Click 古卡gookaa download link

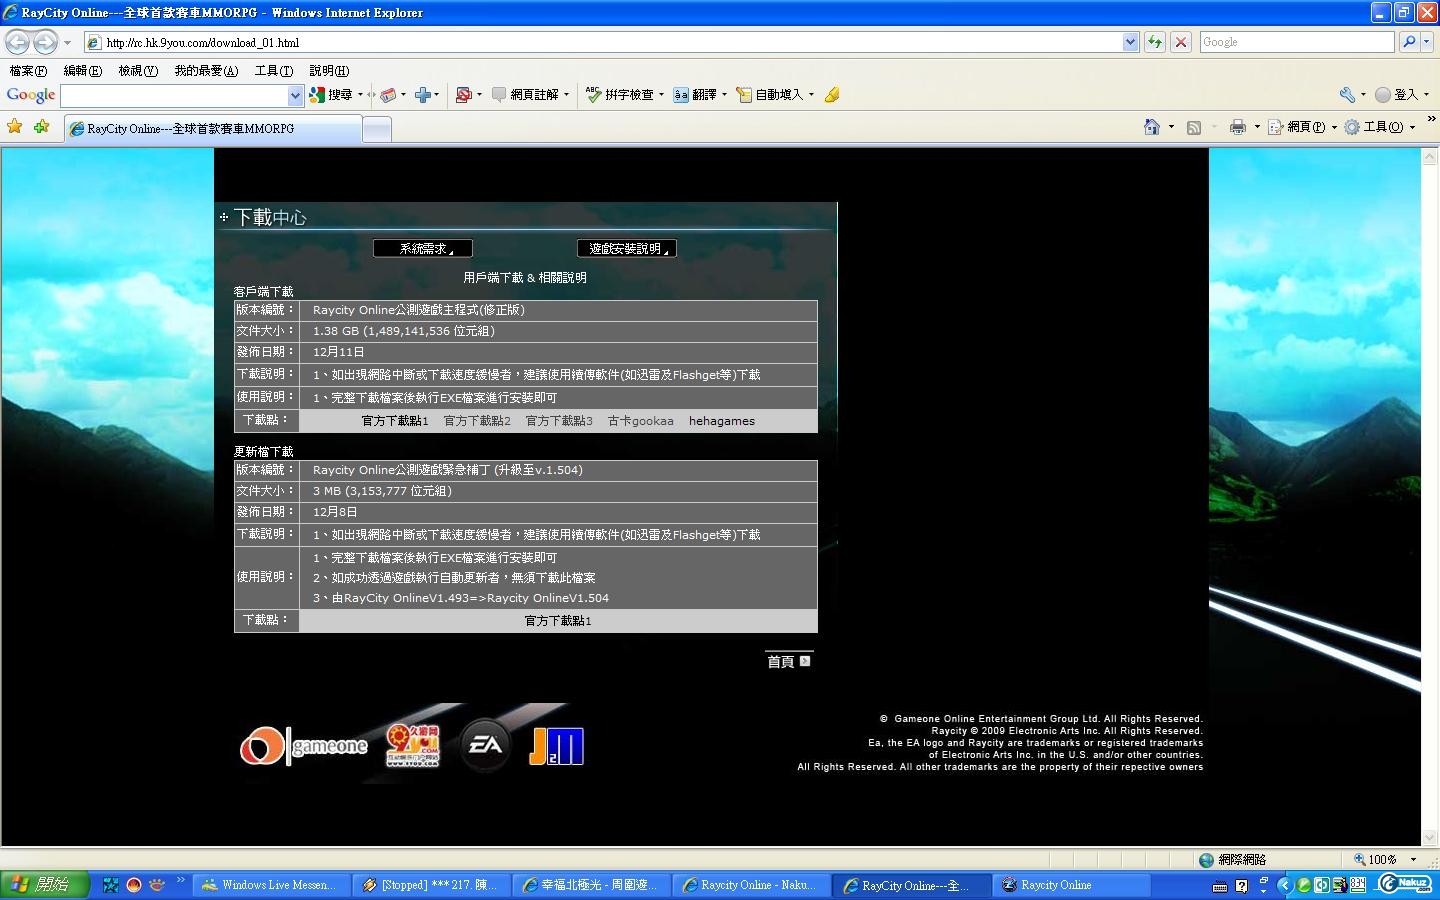tap(641, 421)
